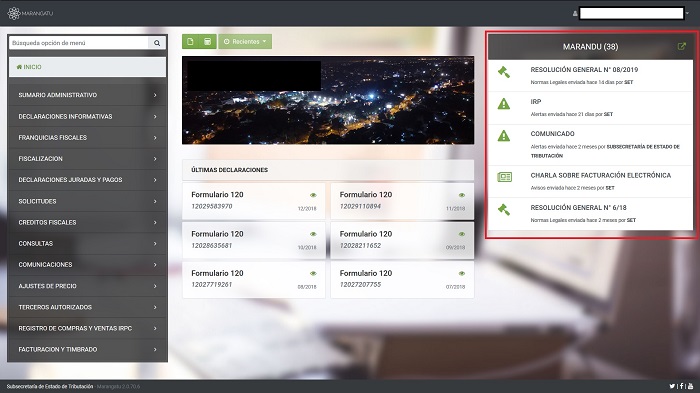Click the search magnifier icon in menu search

(x=157, y=43)
